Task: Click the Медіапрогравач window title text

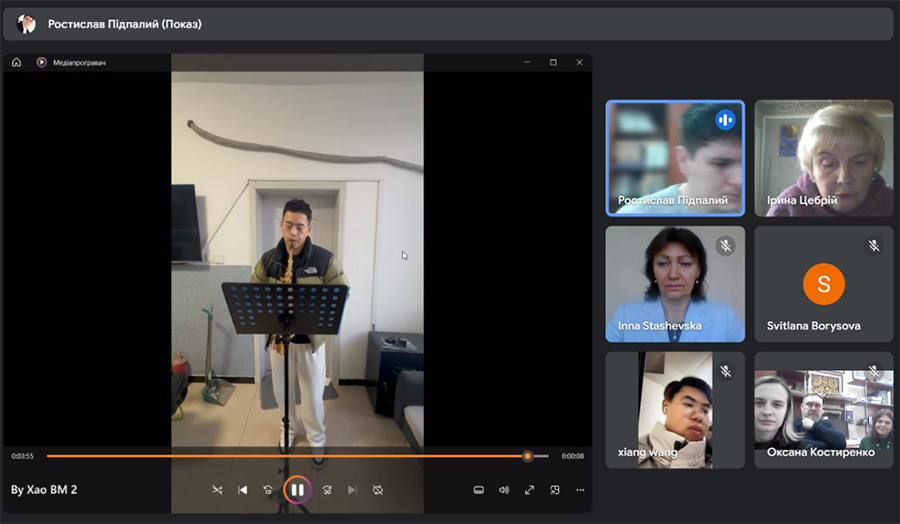Action: pyautogui.click(x=79, y=63)
